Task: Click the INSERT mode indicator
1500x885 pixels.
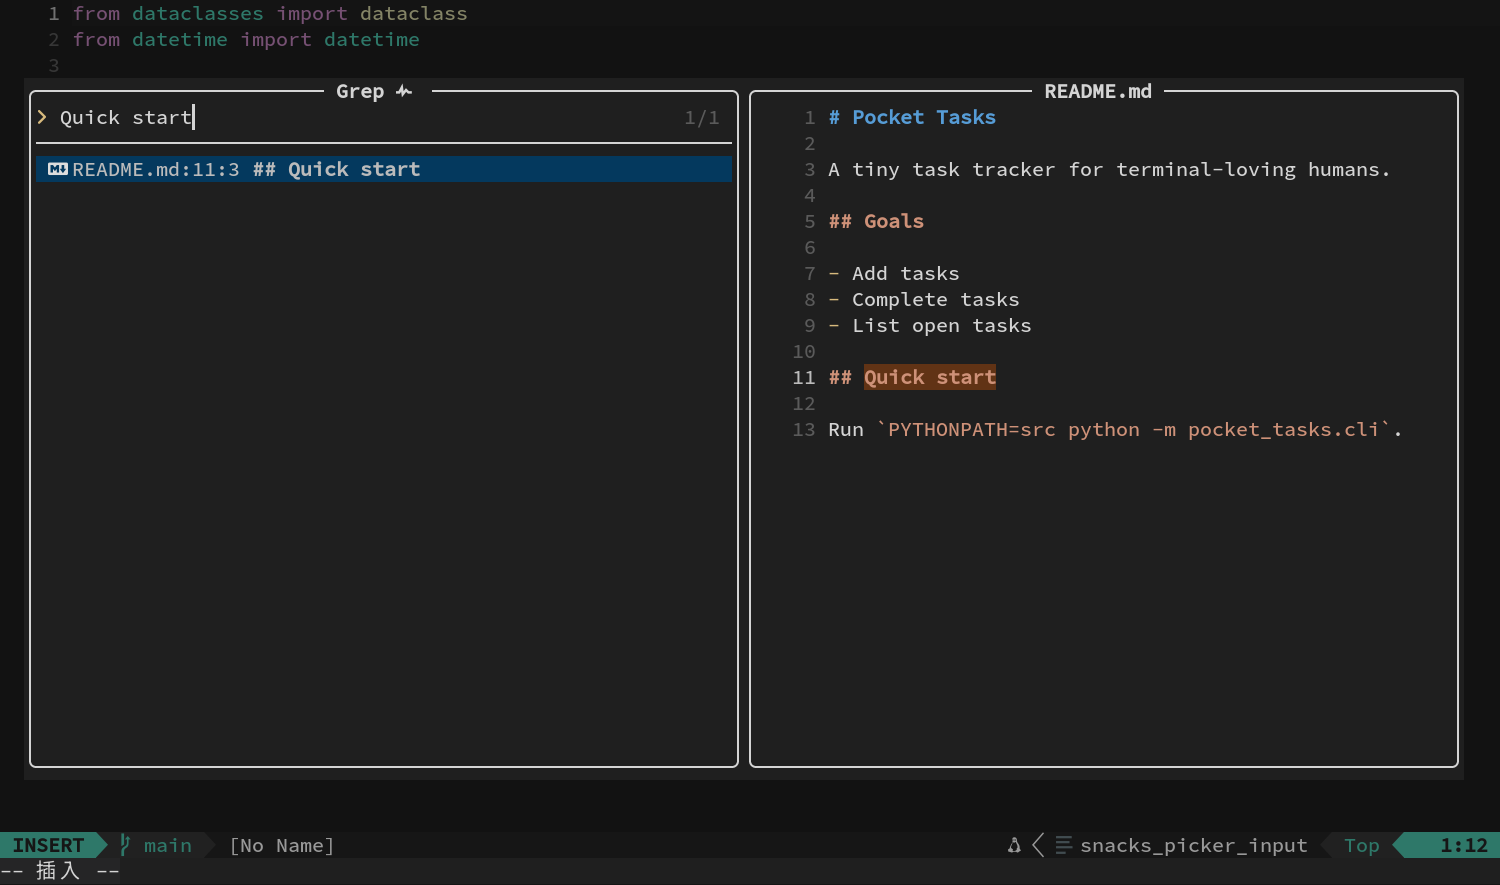Action: coord(48,845)
